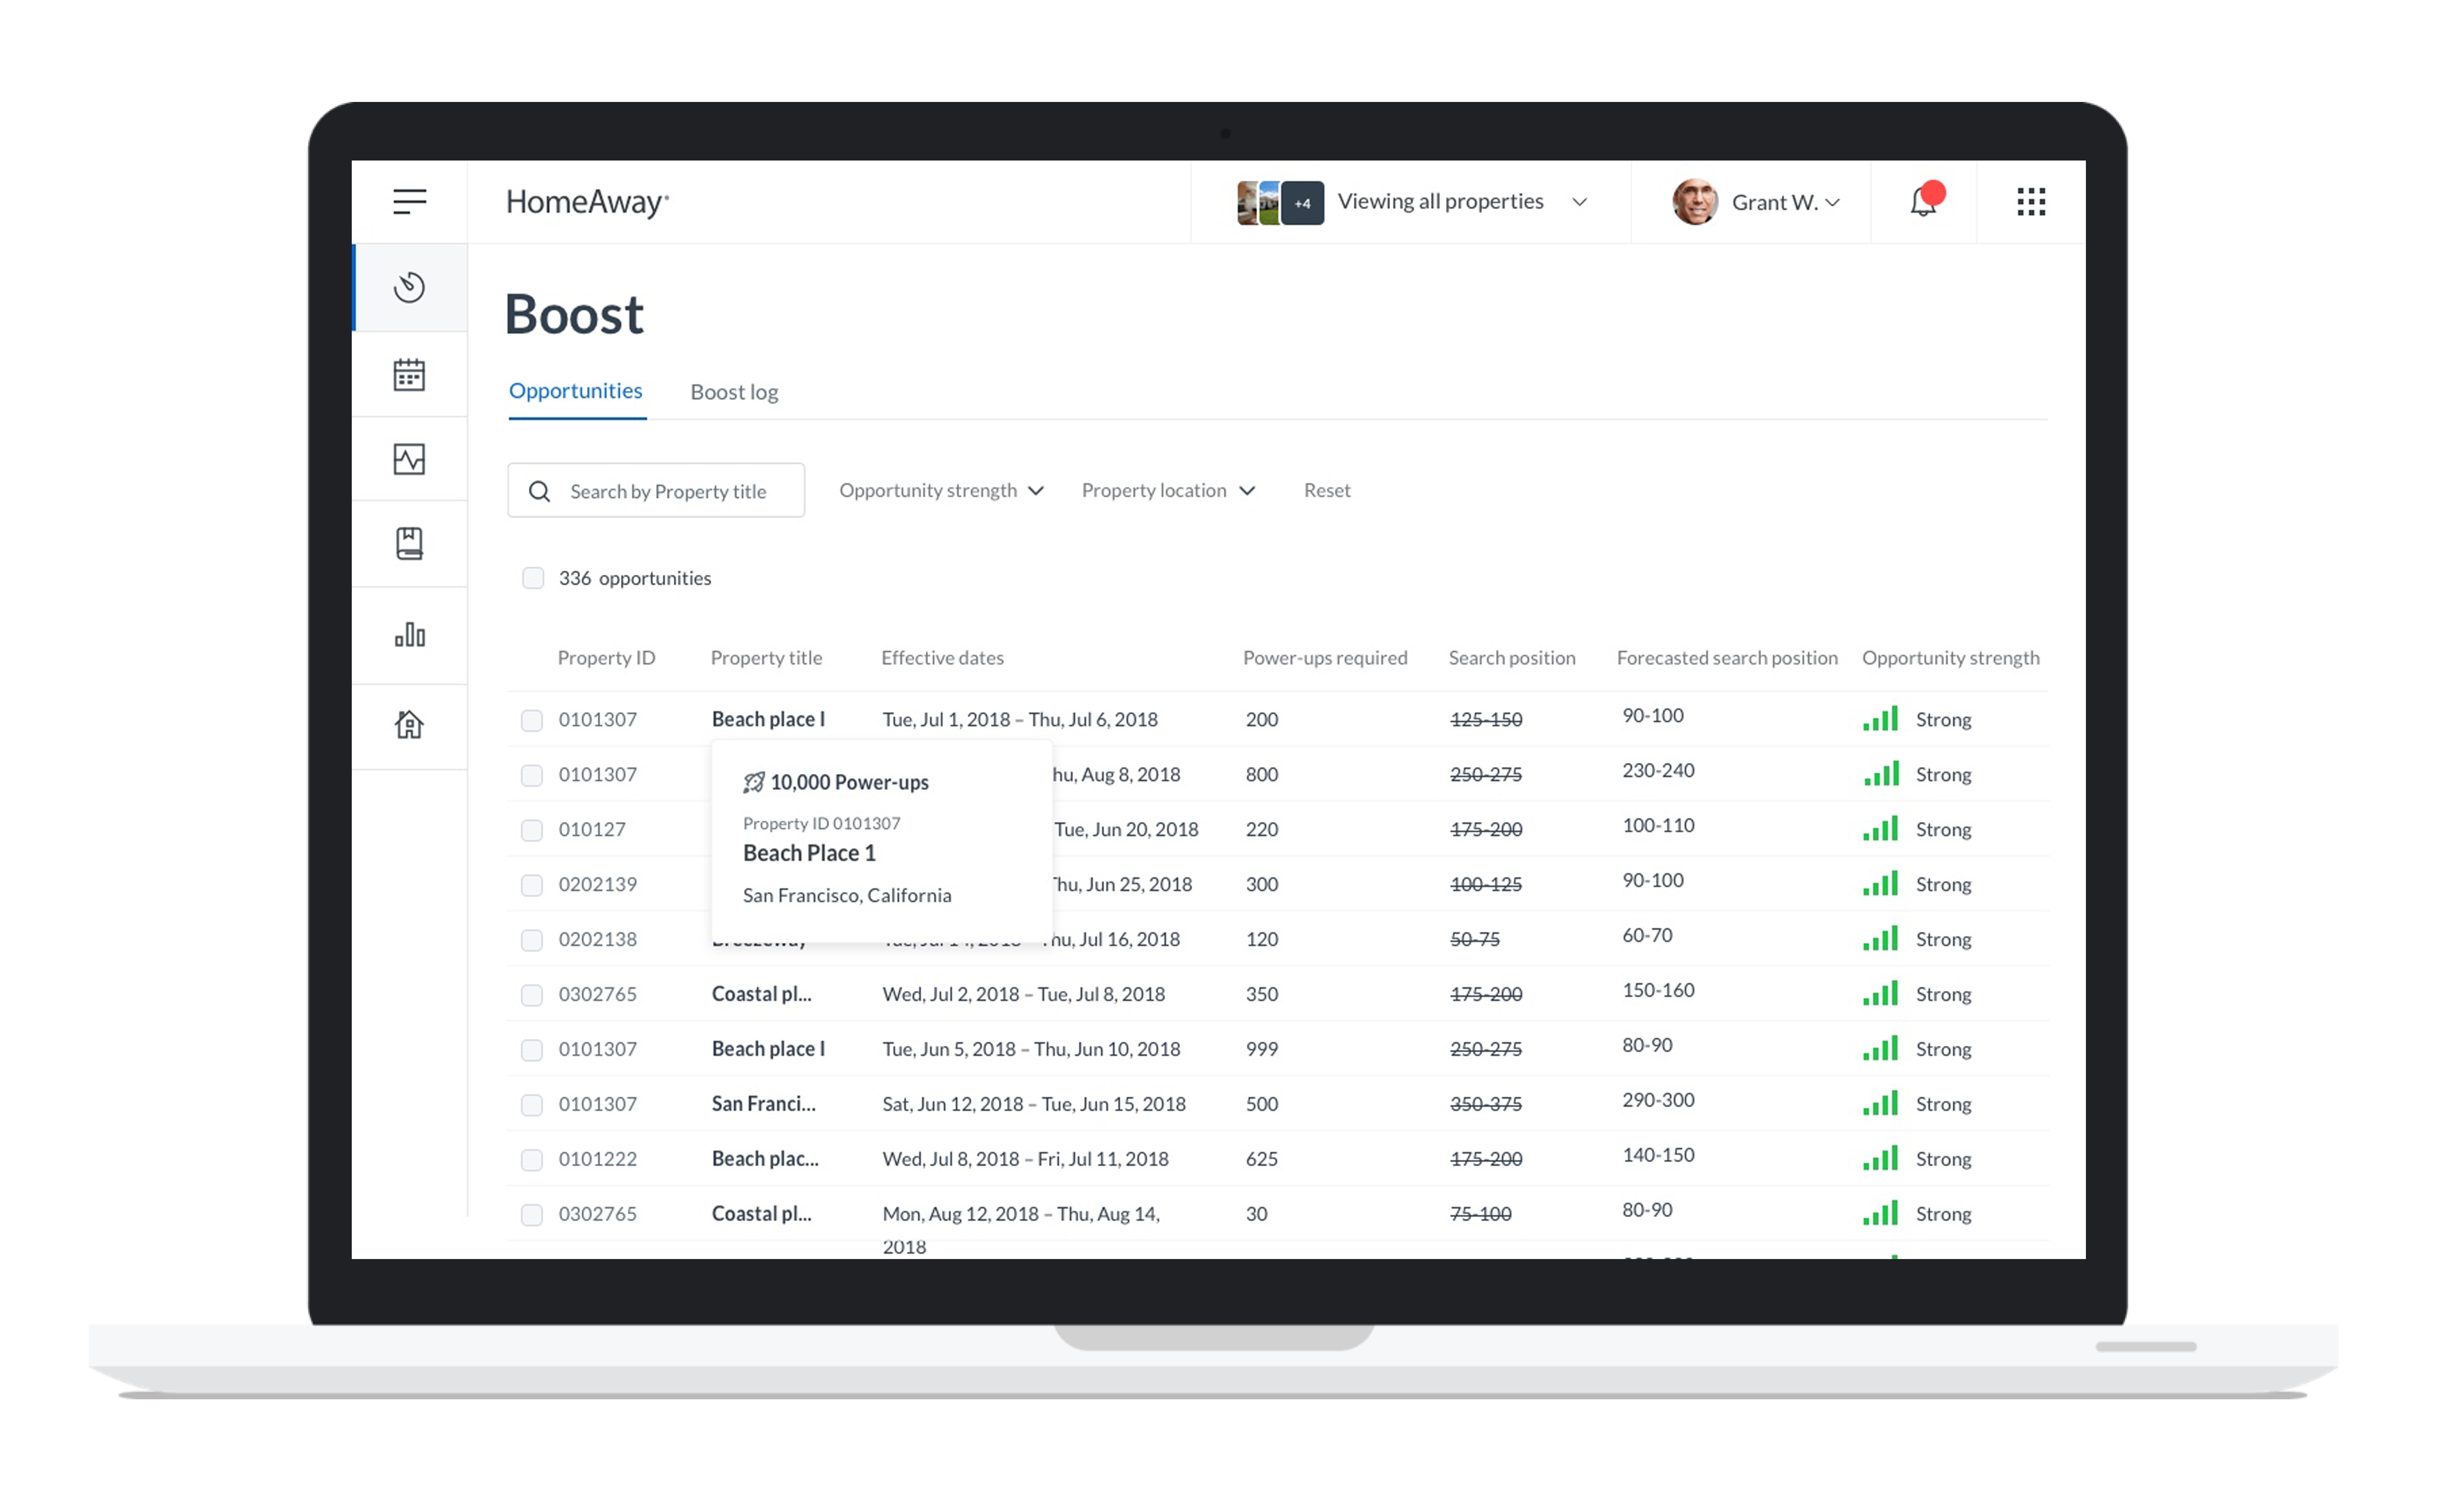Check the San Franci... row checkbox
The width and height of the screenshot is (2438, 1512).
coord(532,1105)
